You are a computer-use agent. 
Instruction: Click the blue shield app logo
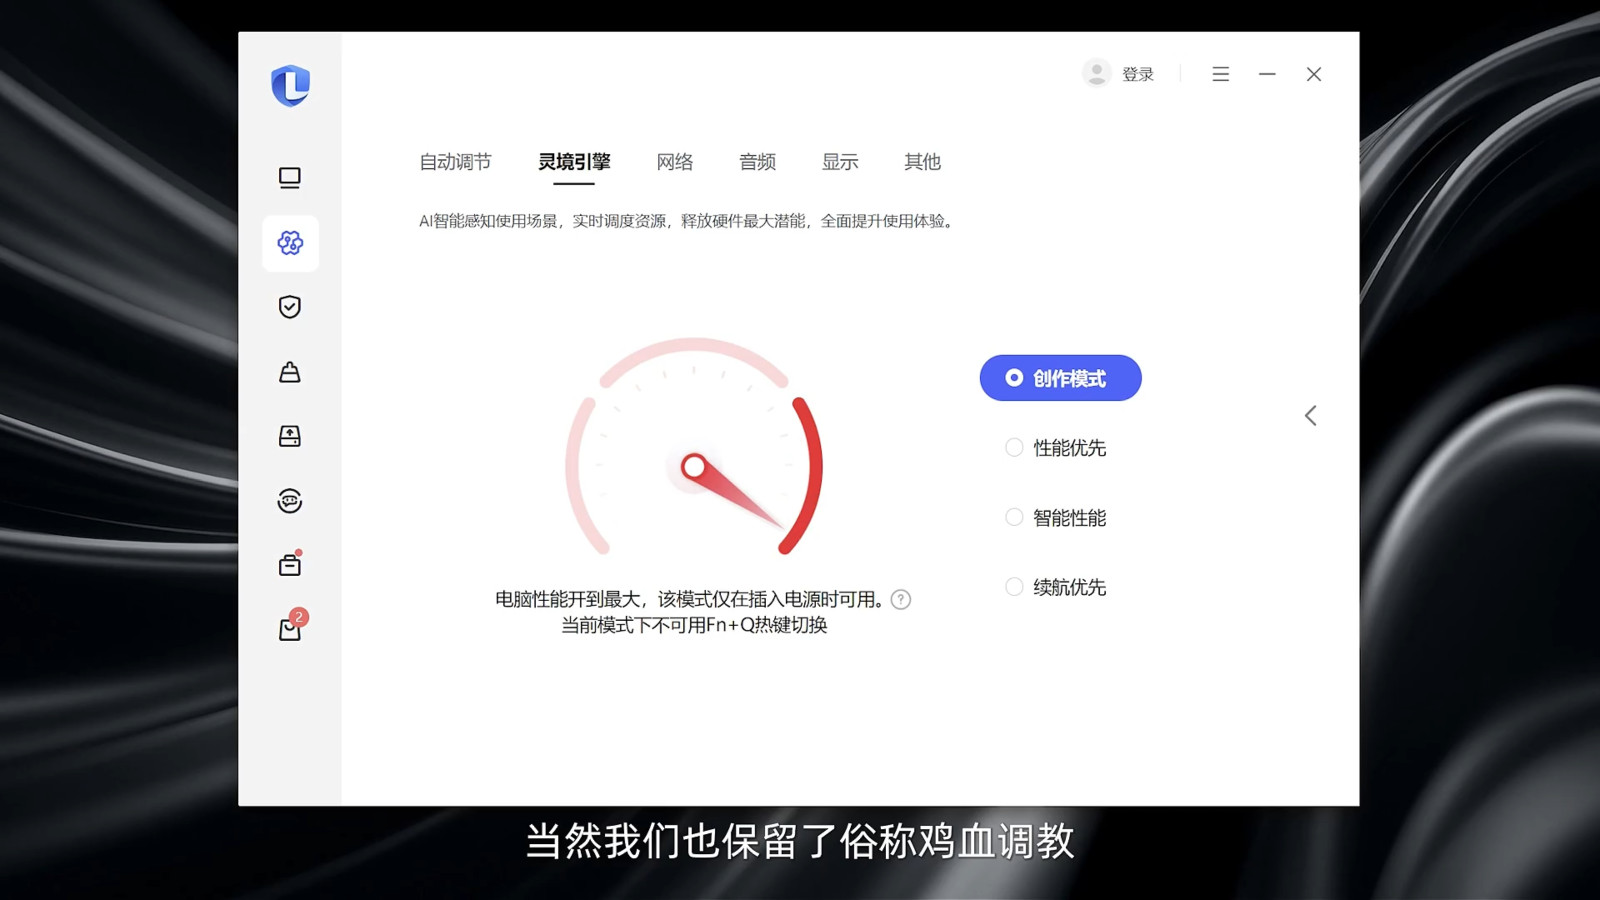pos(290,86)
